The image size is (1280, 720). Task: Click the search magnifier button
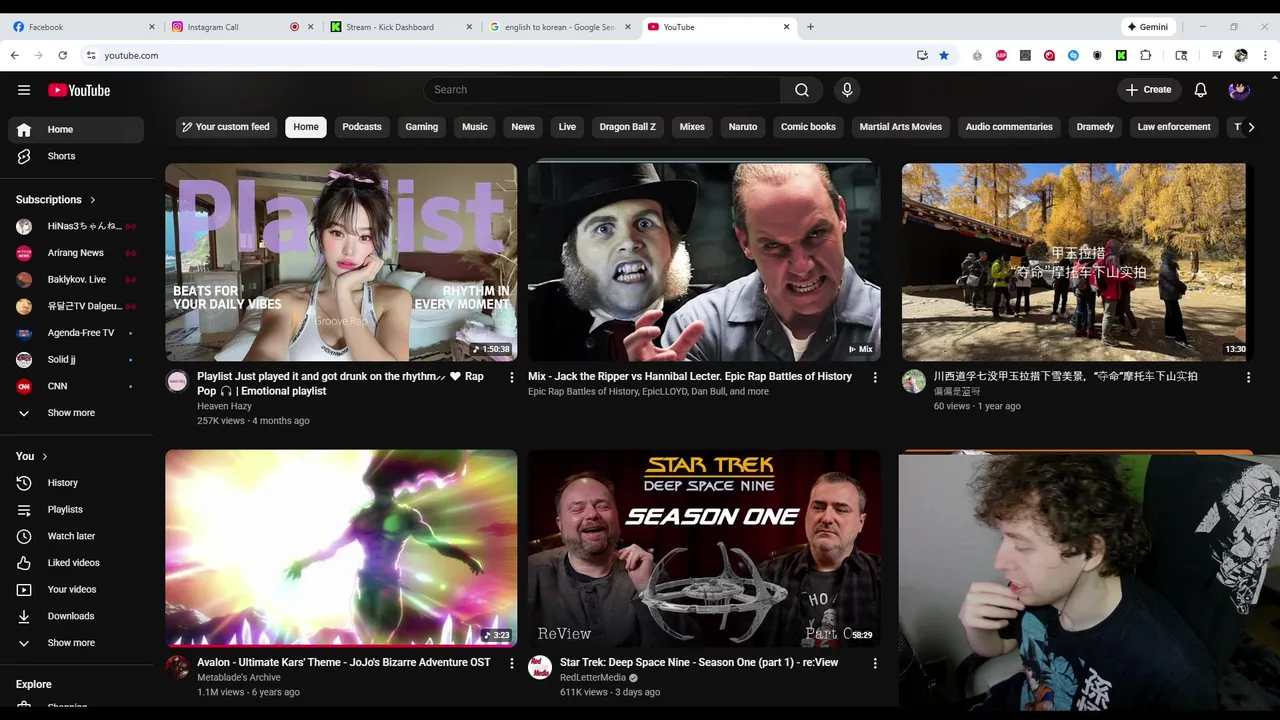[802, 90]
